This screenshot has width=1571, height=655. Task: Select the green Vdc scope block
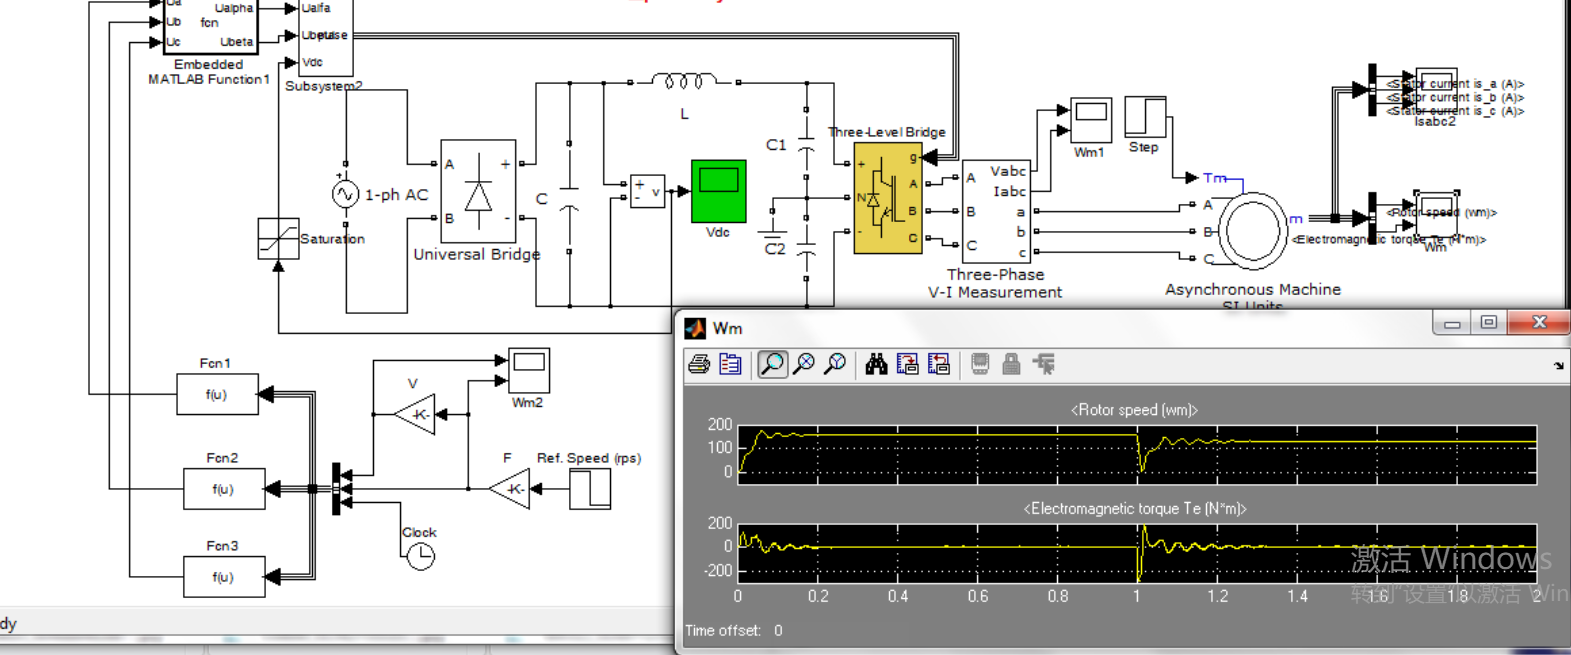pos(718,191)
